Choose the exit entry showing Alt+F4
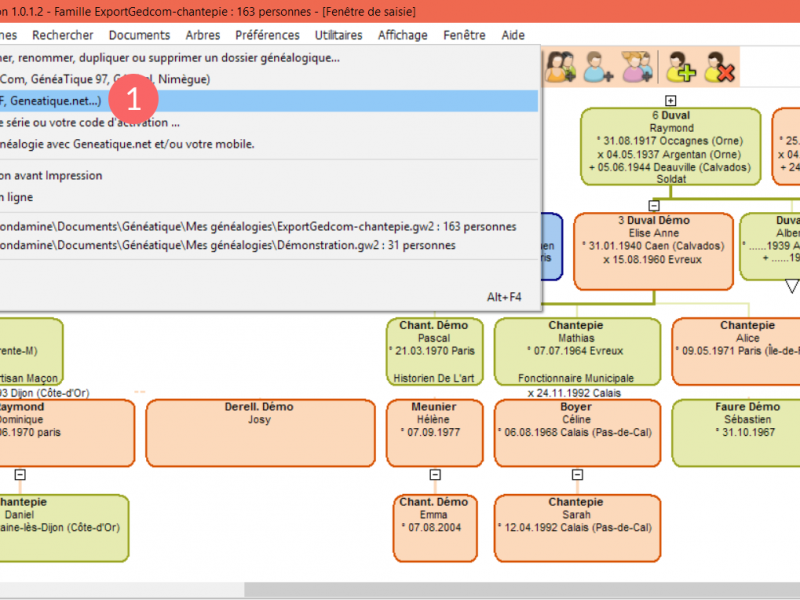 click(x=268, y=297)
